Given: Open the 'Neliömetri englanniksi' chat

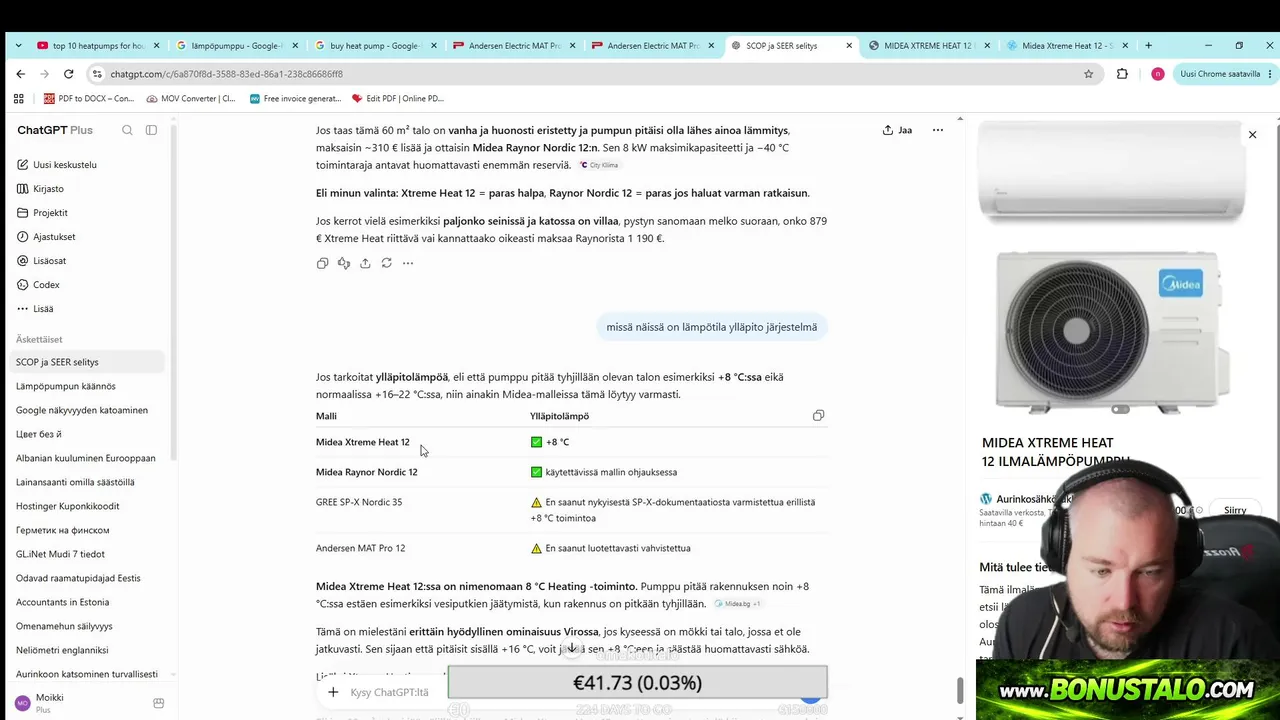Looking at the screenshot, I should point(88,650).
